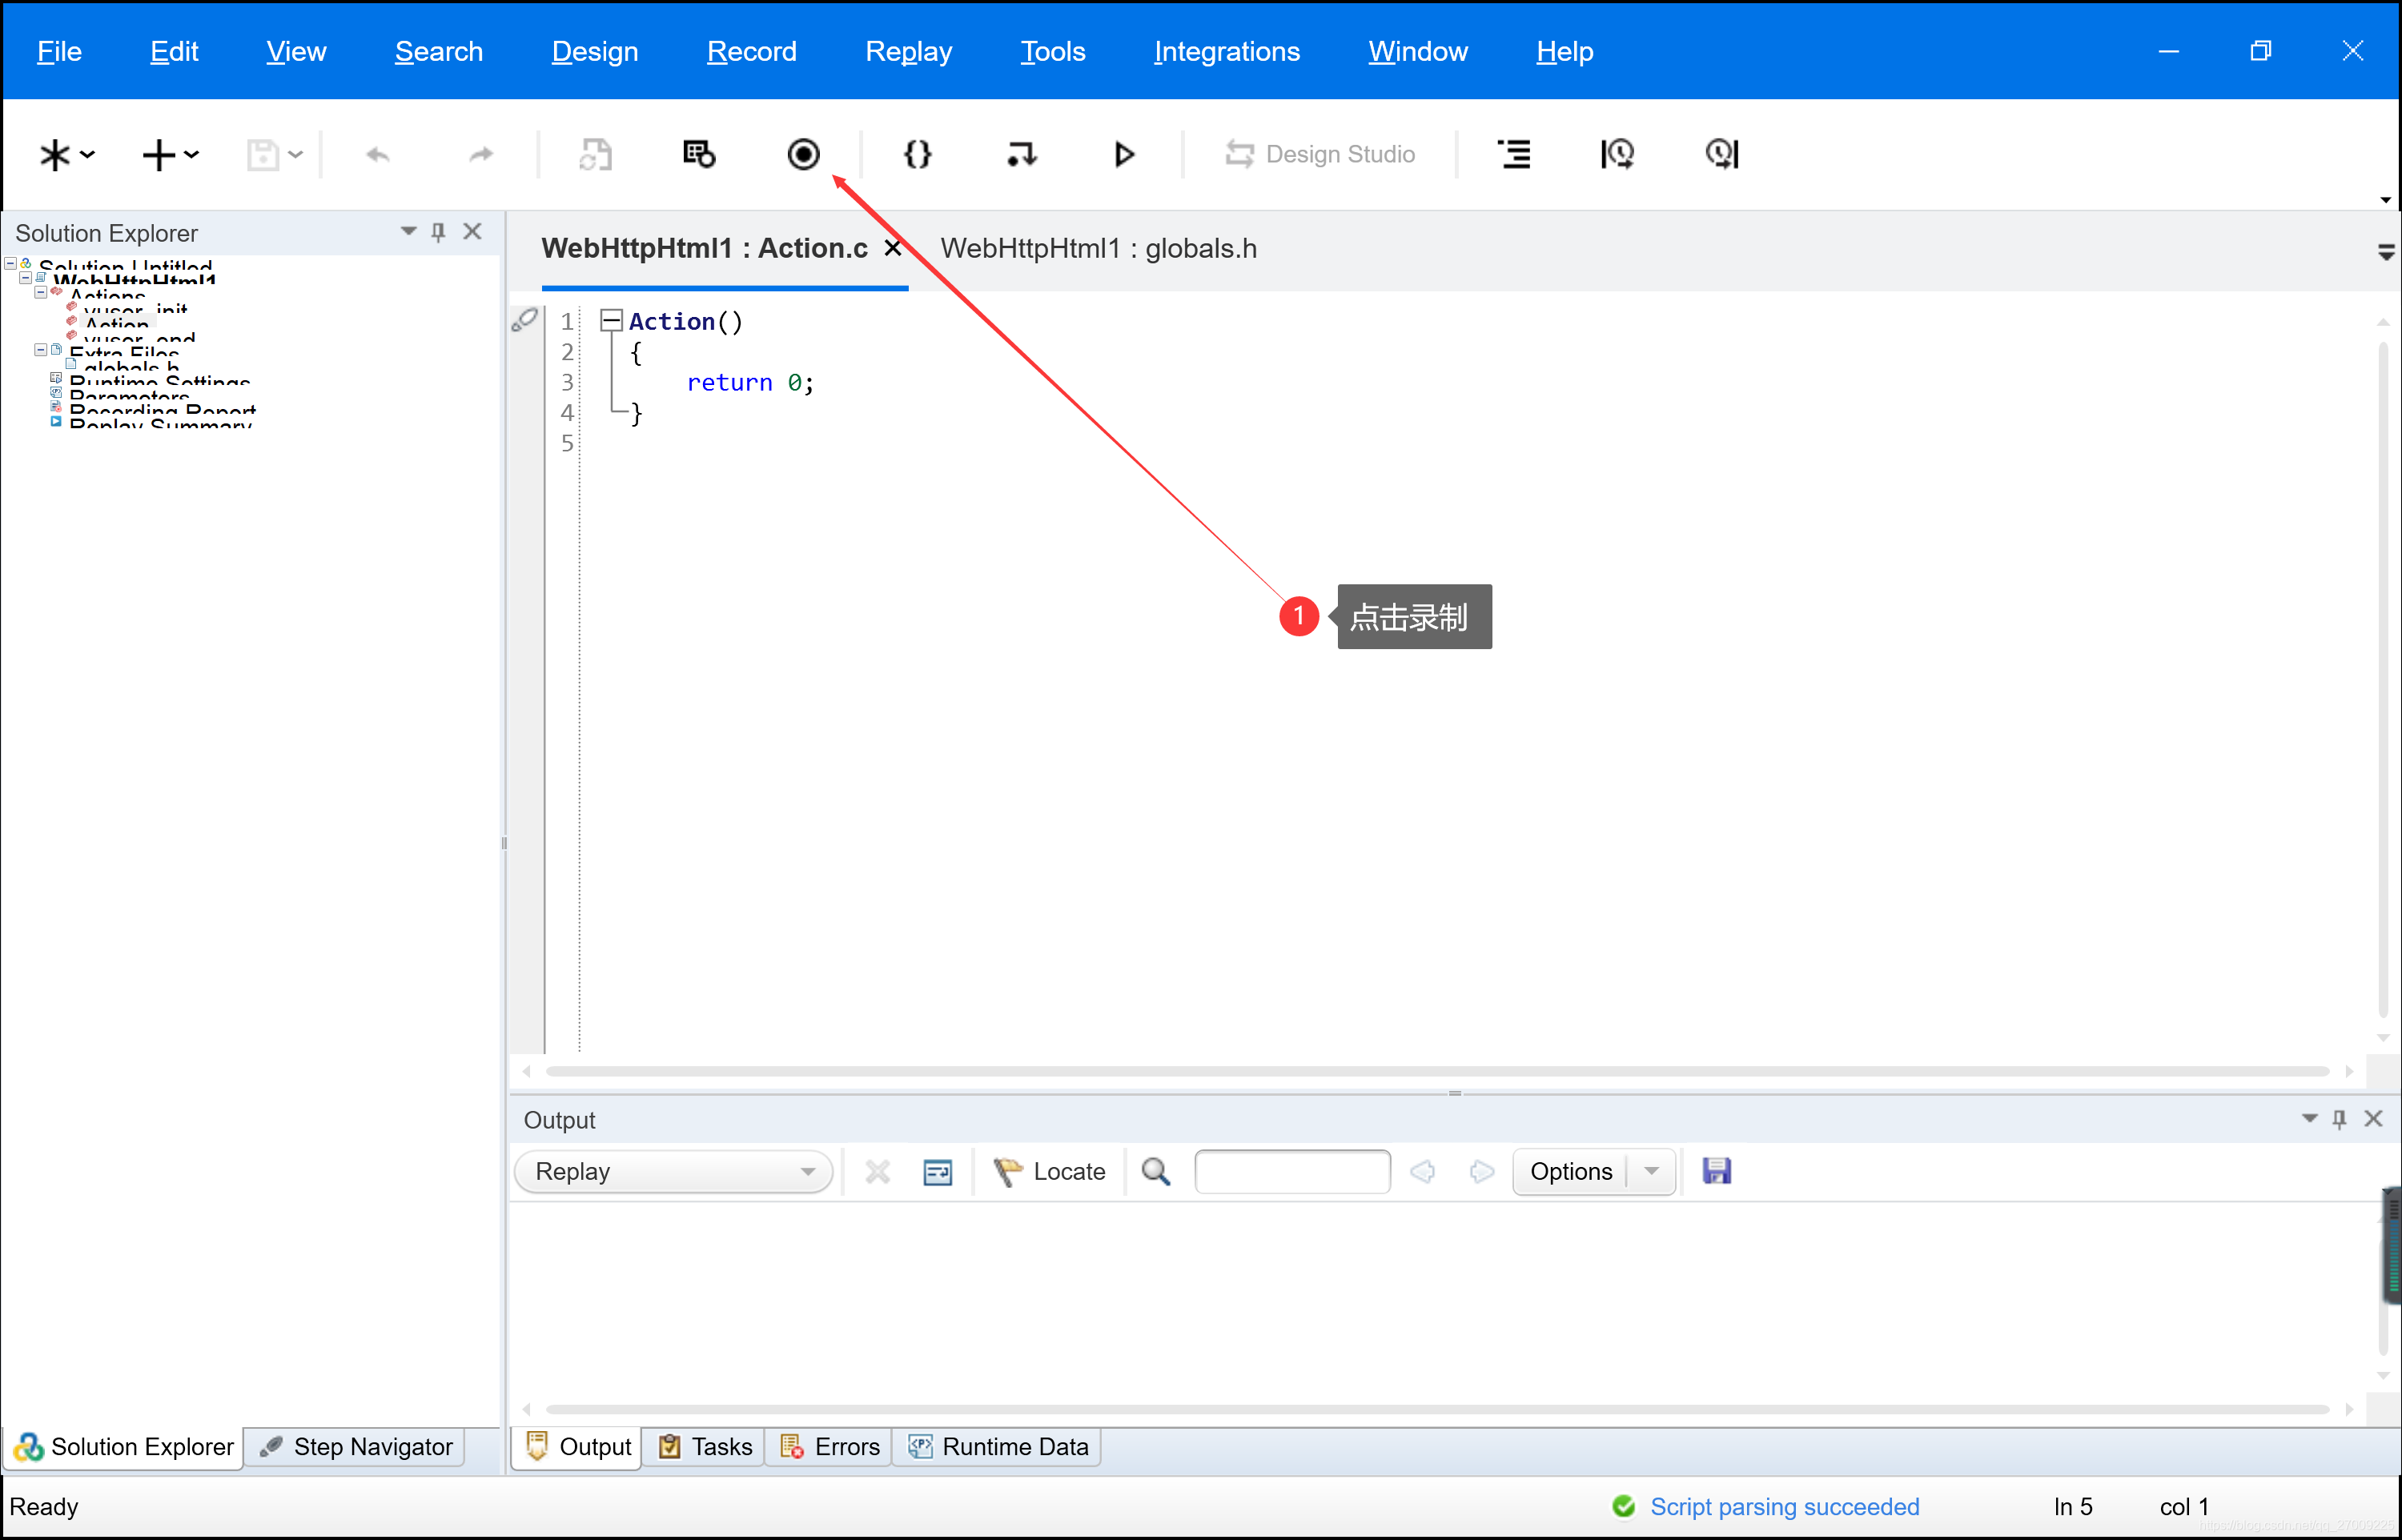Open Runtime Settings tree item
The height and width of the screenshot is (1540, 2402).
[x=159, y=382]
